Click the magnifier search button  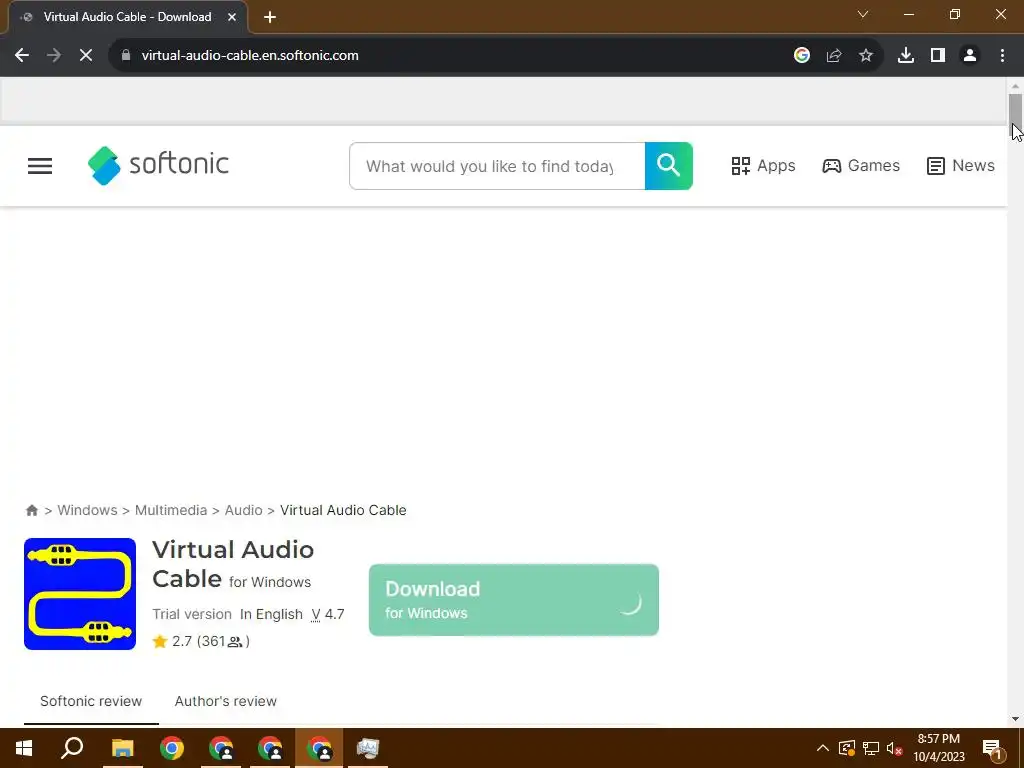click(668, 166)
